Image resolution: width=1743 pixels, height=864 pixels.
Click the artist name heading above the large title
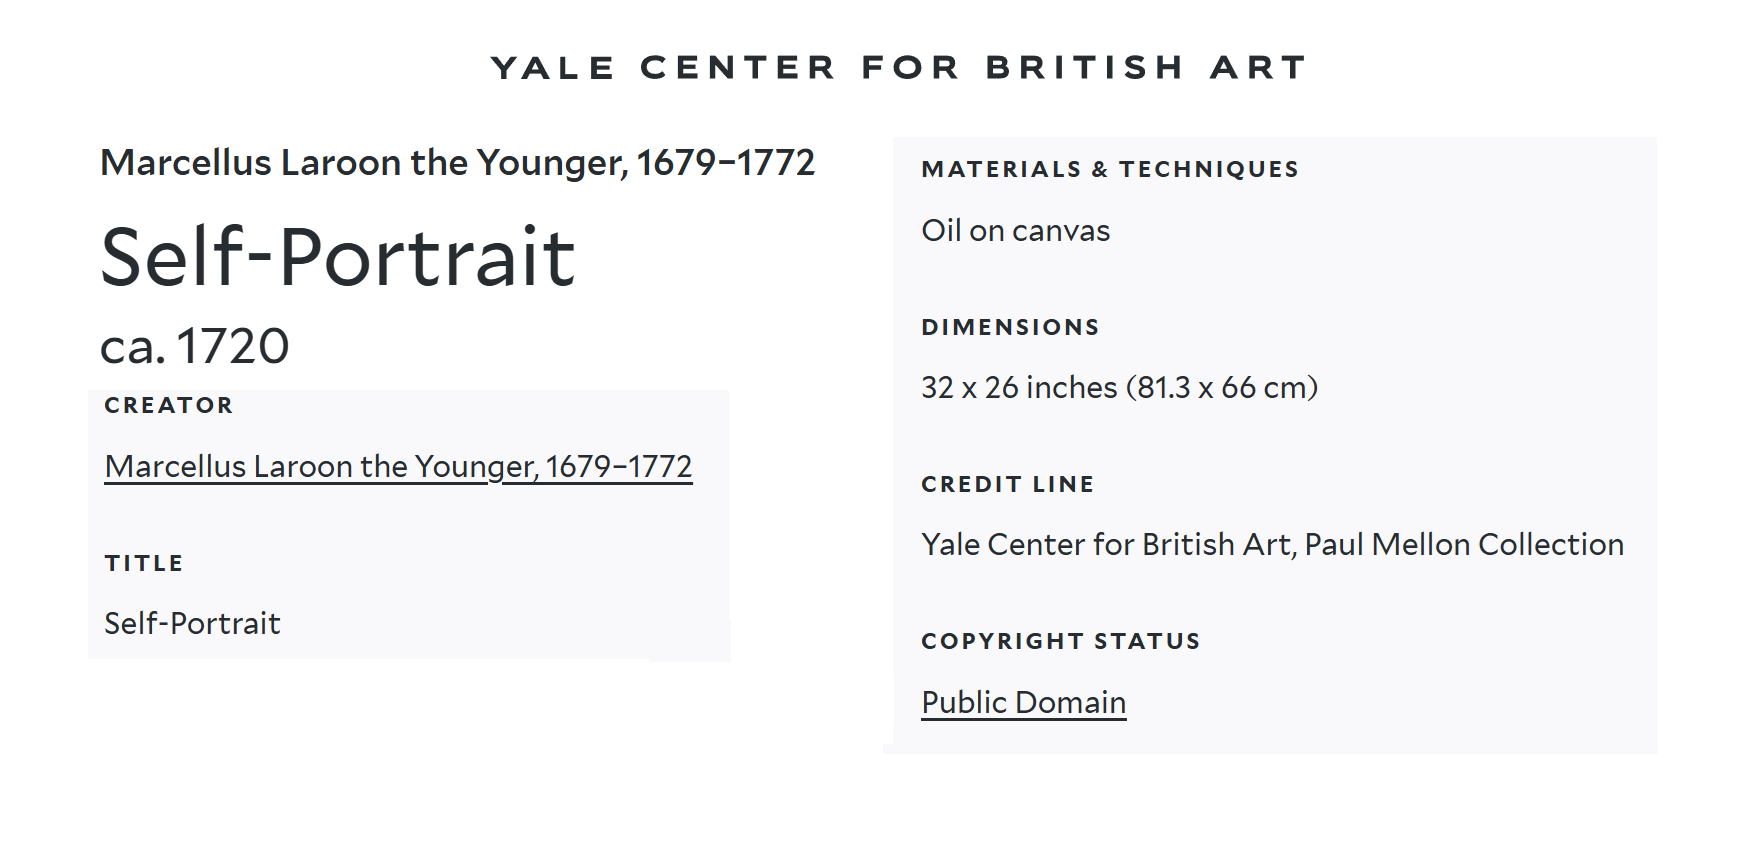tap(457, 162)
